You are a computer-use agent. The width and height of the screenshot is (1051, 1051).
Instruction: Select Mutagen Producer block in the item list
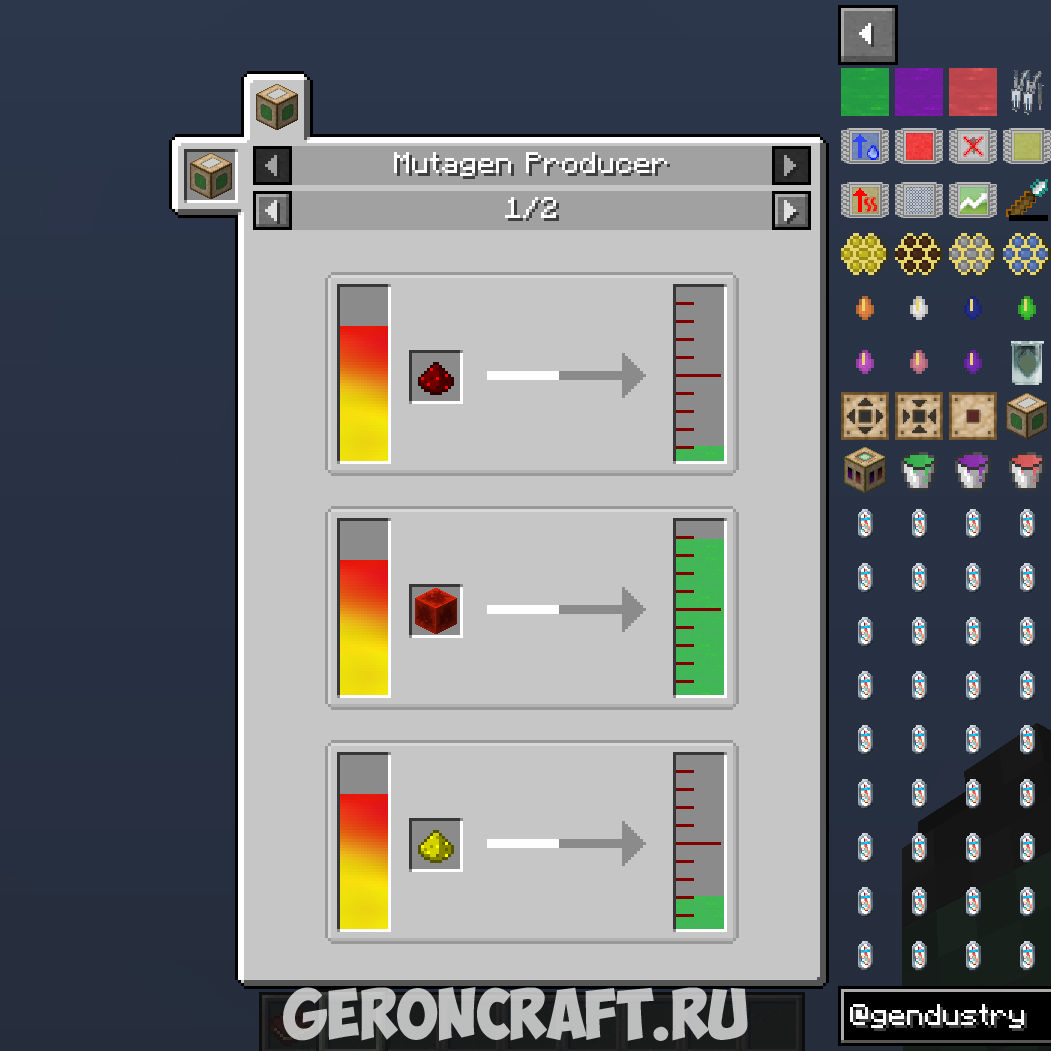[x=1026, y=416]
